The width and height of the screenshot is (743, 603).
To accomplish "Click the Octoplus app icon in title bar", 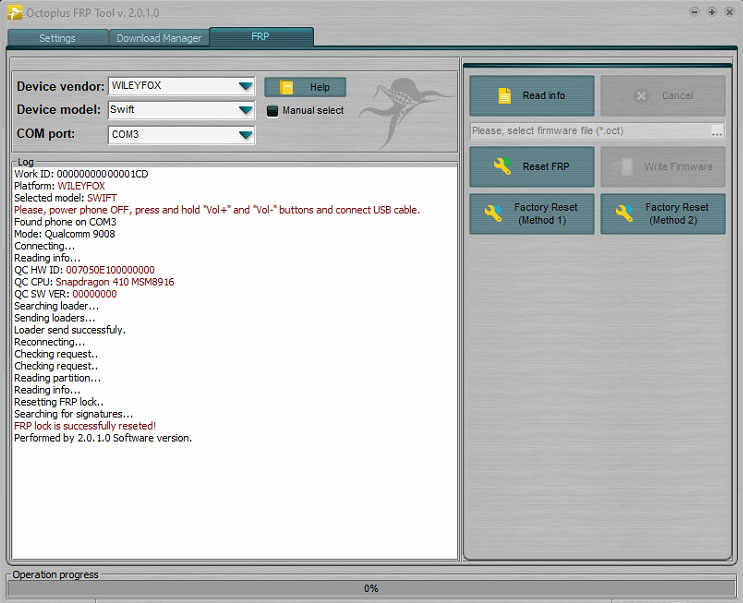I will [15, 12].
